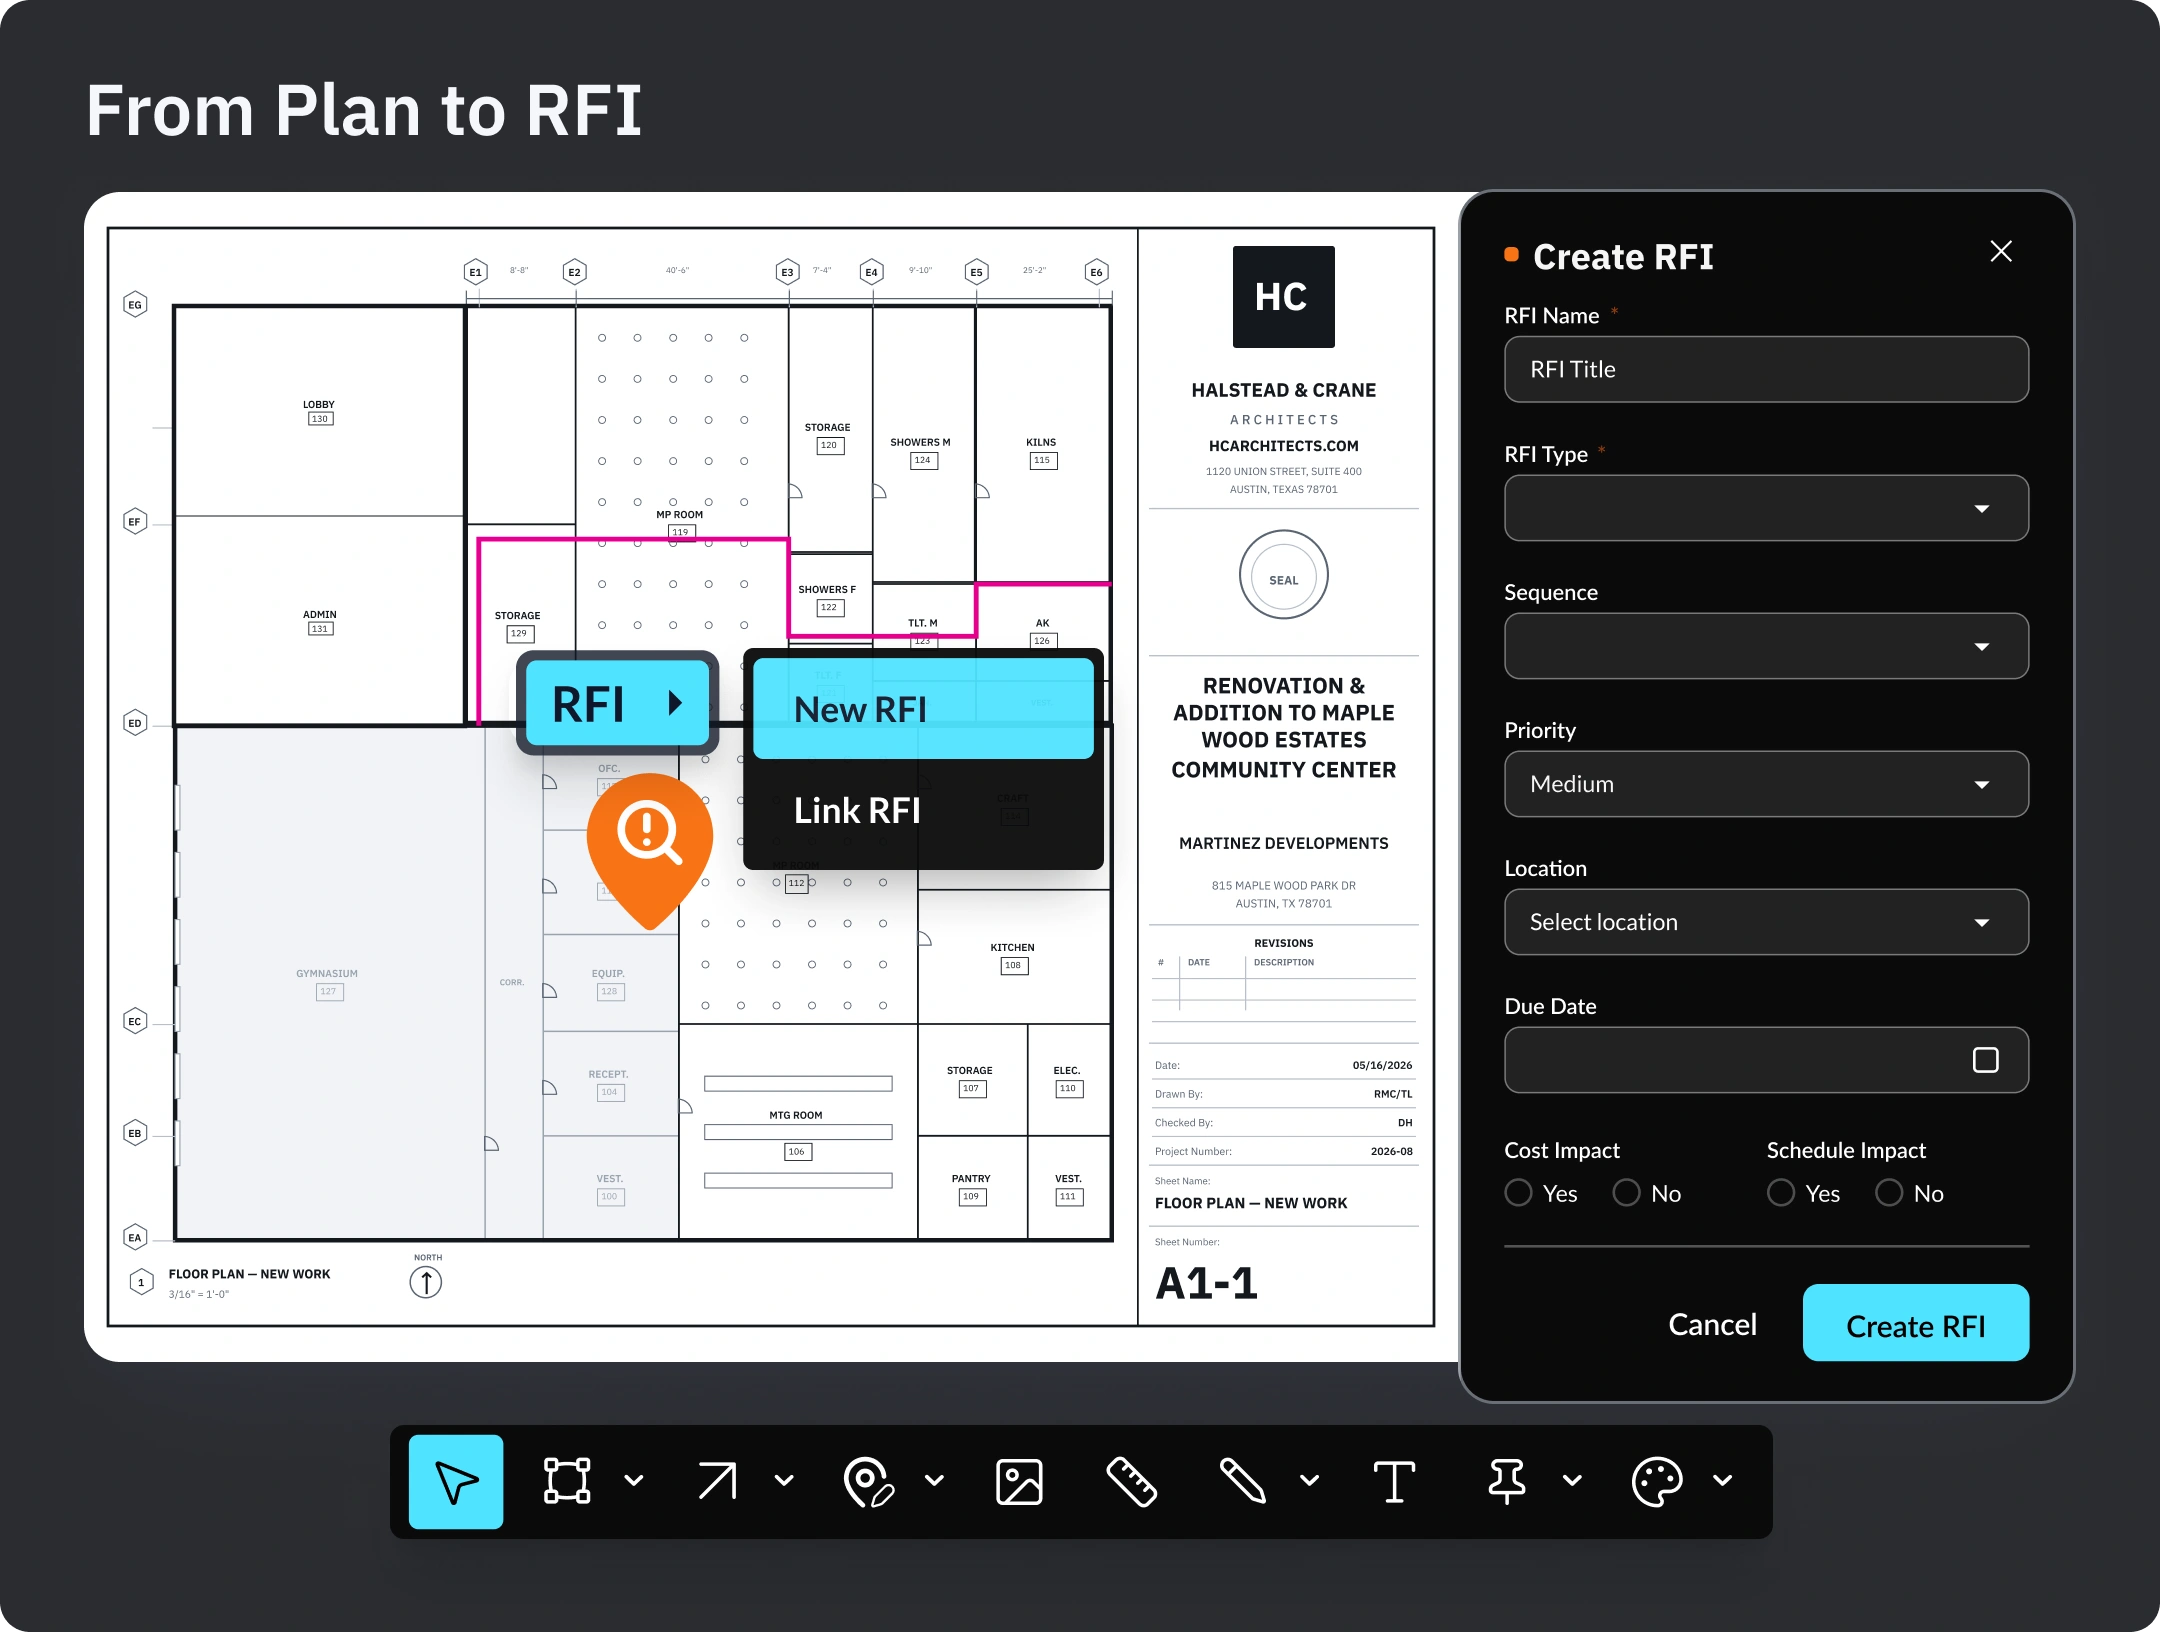The width and height of the screenshot is (2160, 1632).
Task: Click the SEAL stamp circle
Action: pyautogui.click(x=1283, y=575)
